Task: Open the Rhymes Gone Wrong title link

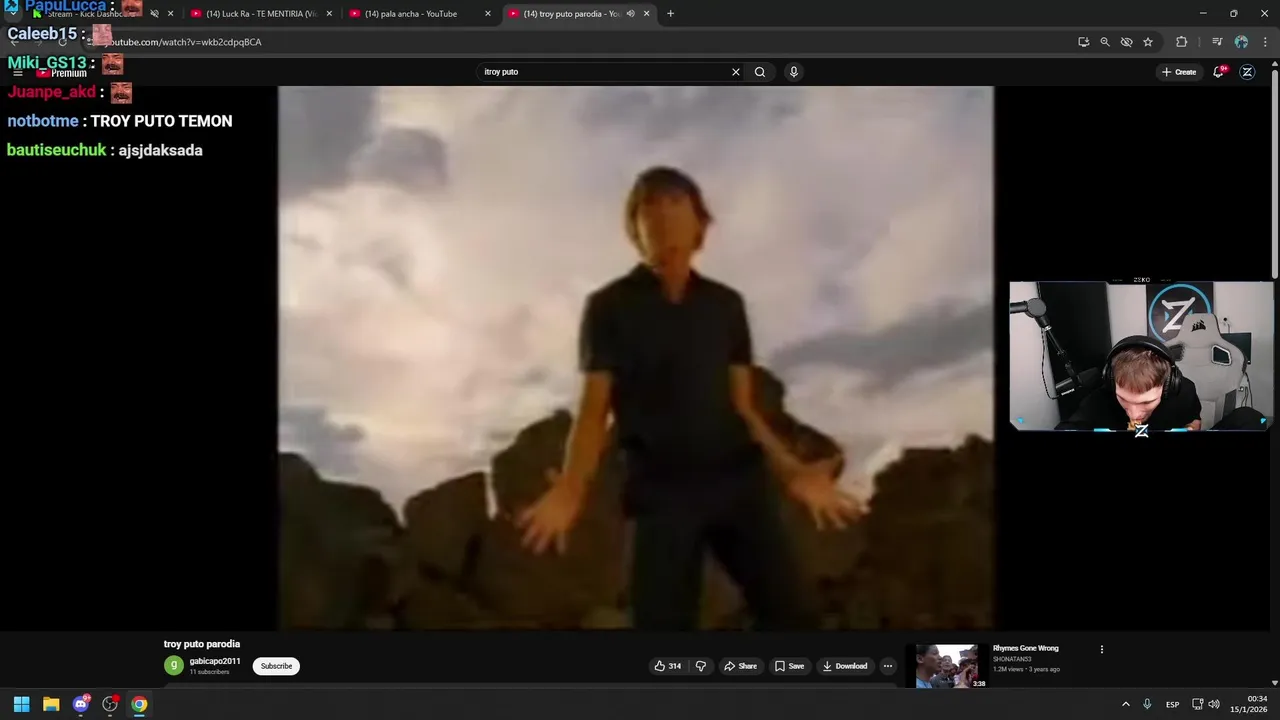Action: coord(1025,648)
